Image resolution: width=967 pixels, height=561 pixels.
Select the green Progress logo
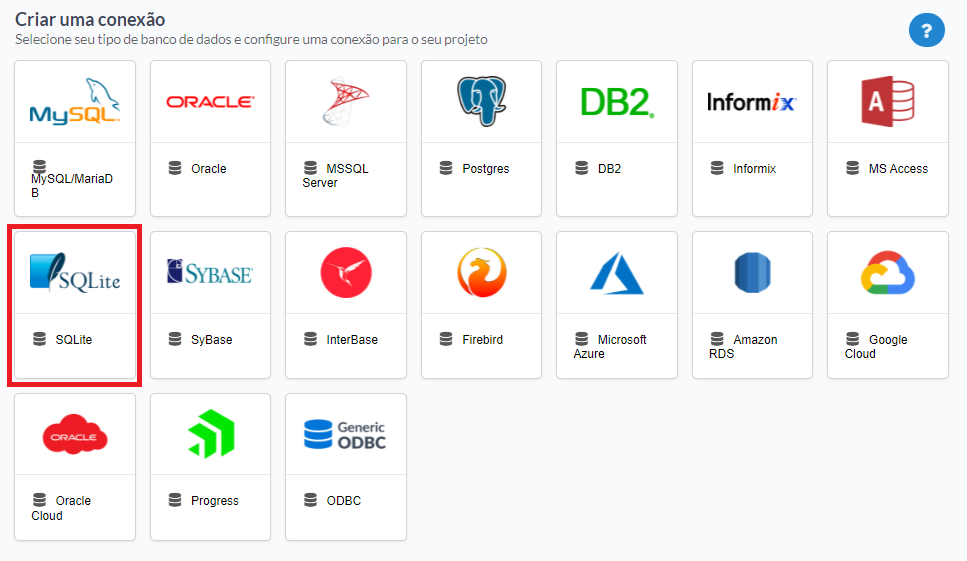tap(211, 434)
